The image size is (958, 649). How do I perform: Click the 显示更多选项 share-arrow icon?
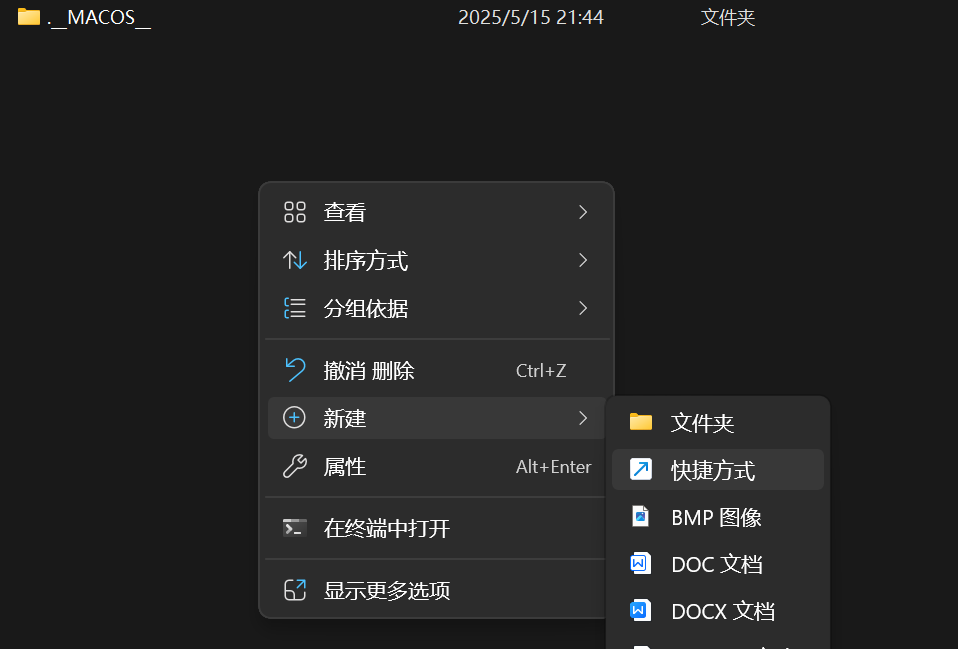click(x=294, y=591)
